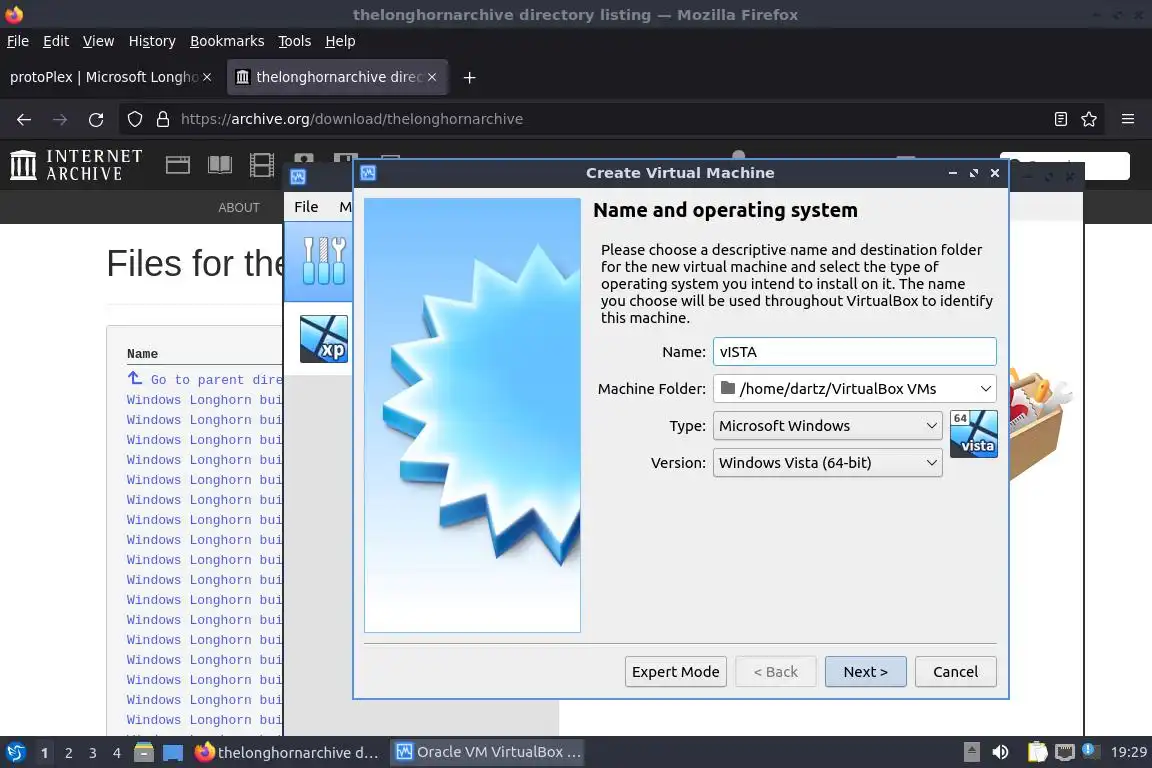Click the show desktop panel icon
Image resolution: width=1152 pixels, height=768 pixels.
click(x=173, y=753)
